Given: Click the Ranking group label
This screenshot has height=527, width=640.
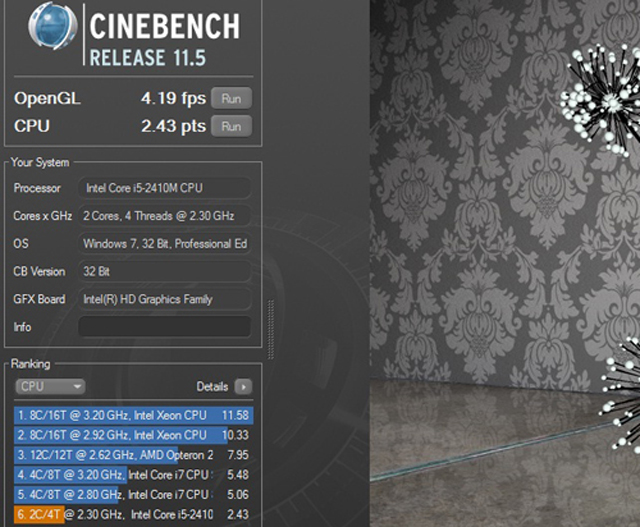Looking at the screenshot, I should pos(31,364).
